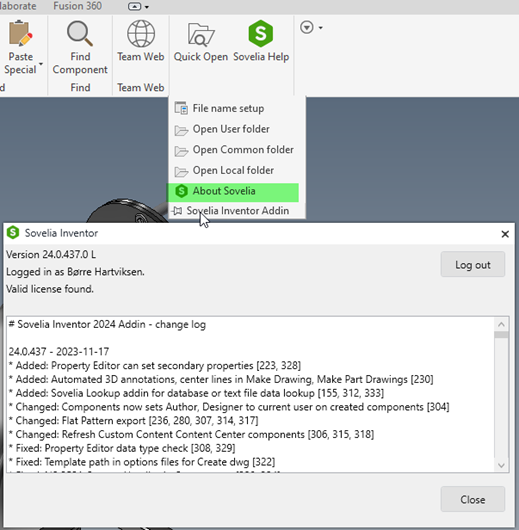Click the Quick Open folder icon
Viewport: 519px width, 530px height.
point(201,34)
